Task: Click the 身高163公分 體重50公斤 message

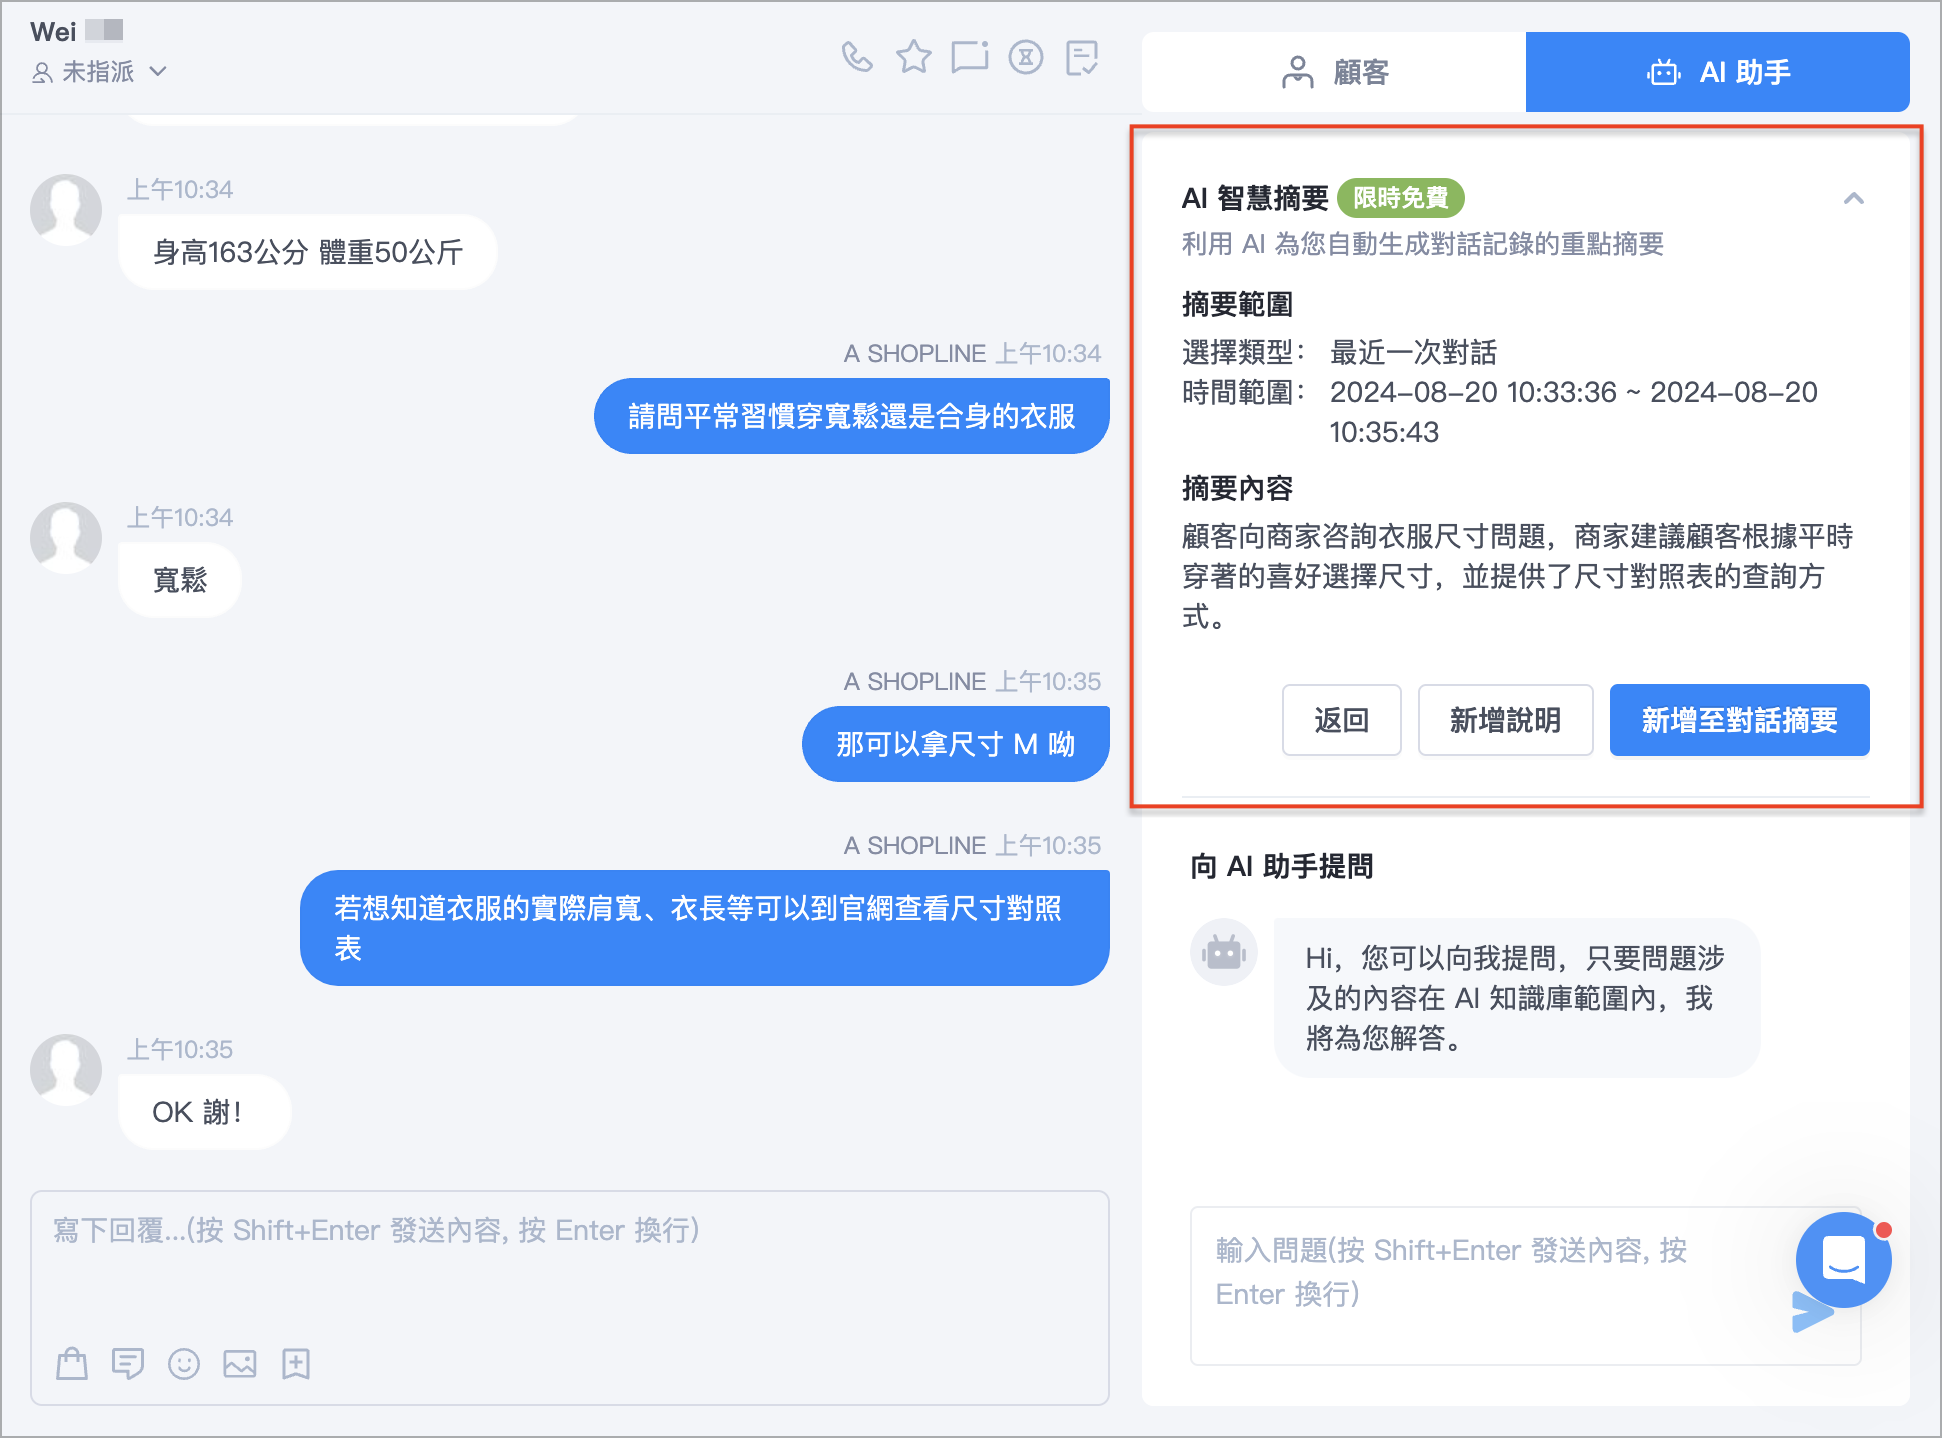Action: pyautogui.click(x=308, y=252)
